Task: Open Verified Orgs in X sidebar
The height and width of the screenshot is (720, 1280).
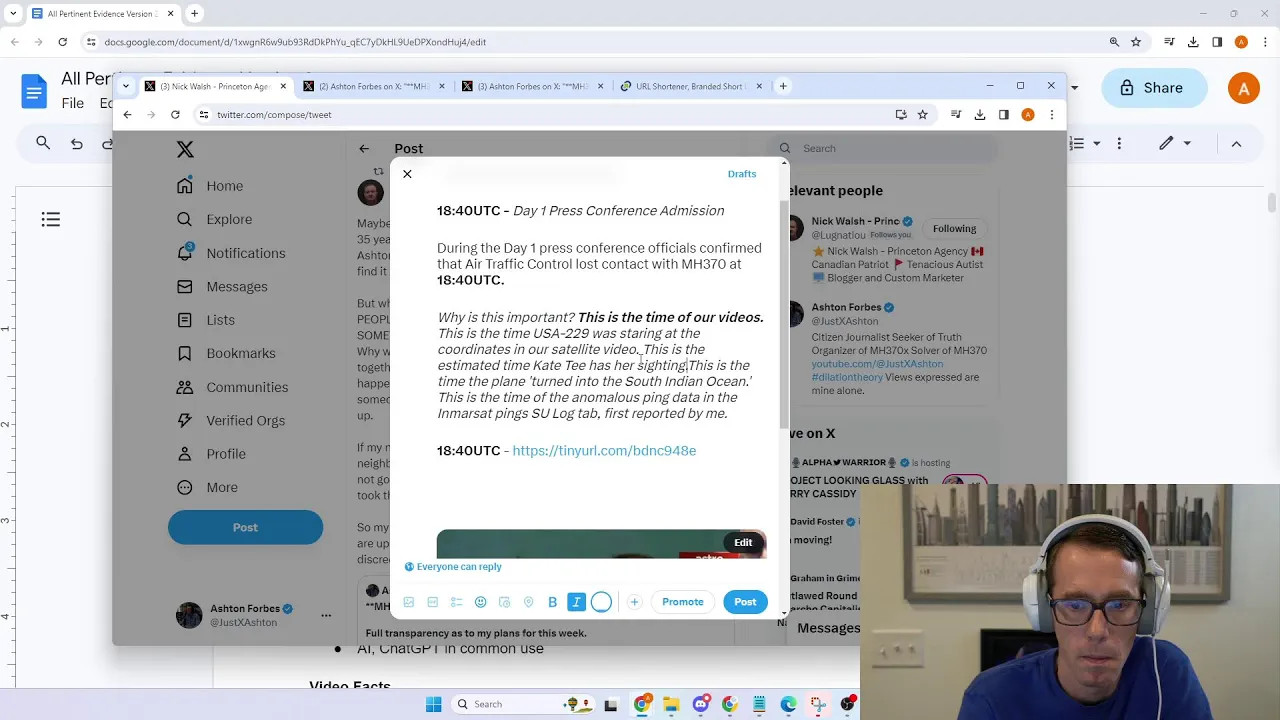Action: click(231, 421)
